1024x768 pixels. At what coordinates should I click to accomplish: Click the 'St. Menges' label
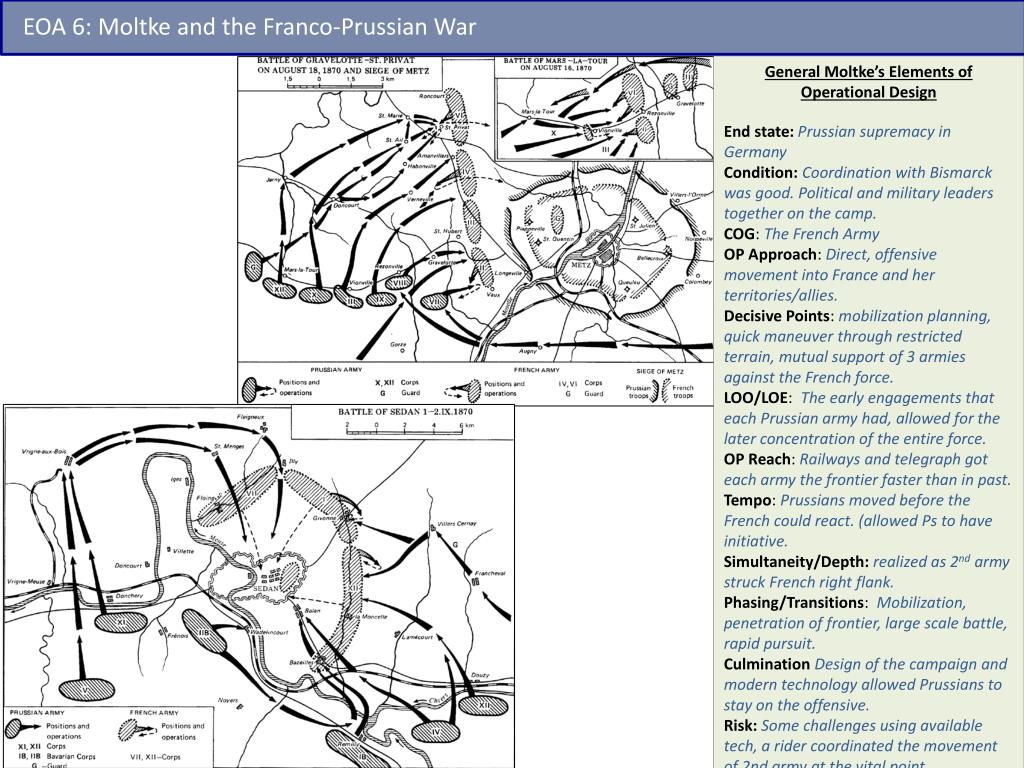(x=229, y=447)
